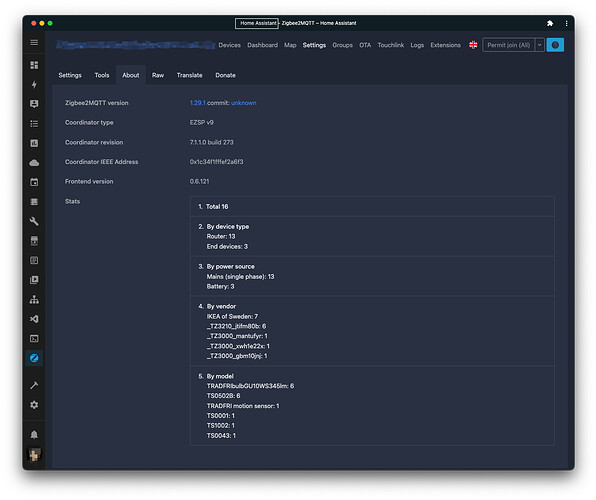Open the stacked server icon in sidebar

coord(34,202)
